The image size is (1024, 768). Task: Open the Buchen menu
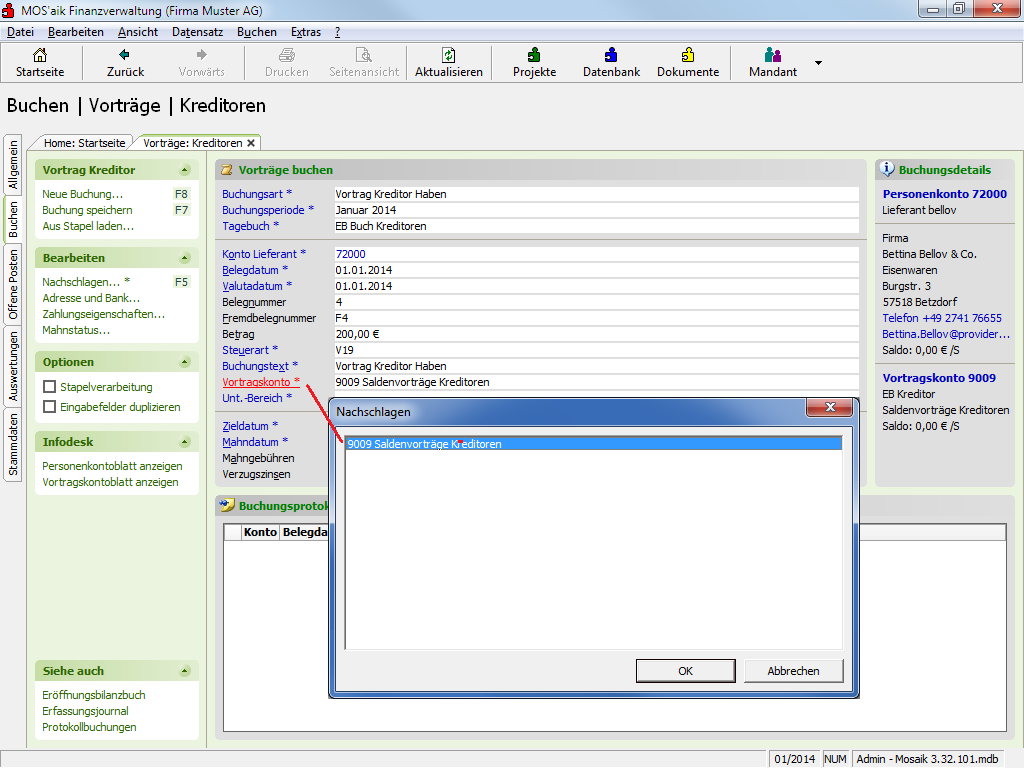257,32
